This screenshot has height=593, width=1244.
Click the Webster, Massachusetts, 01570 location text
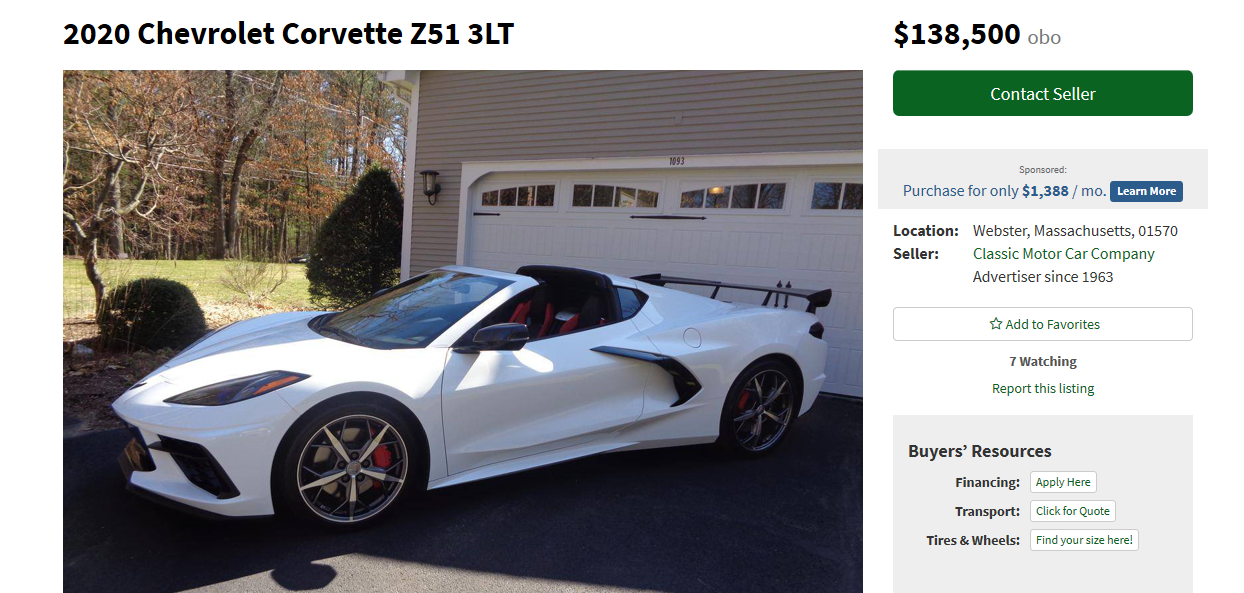1075,231
